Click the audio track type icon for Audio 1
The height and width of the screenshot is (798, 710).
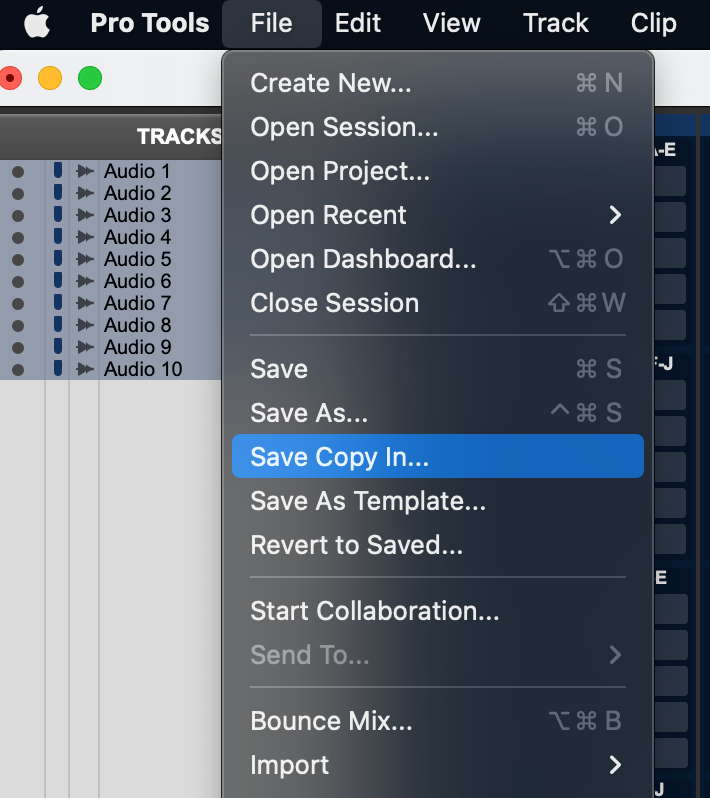tap(85, 172)
